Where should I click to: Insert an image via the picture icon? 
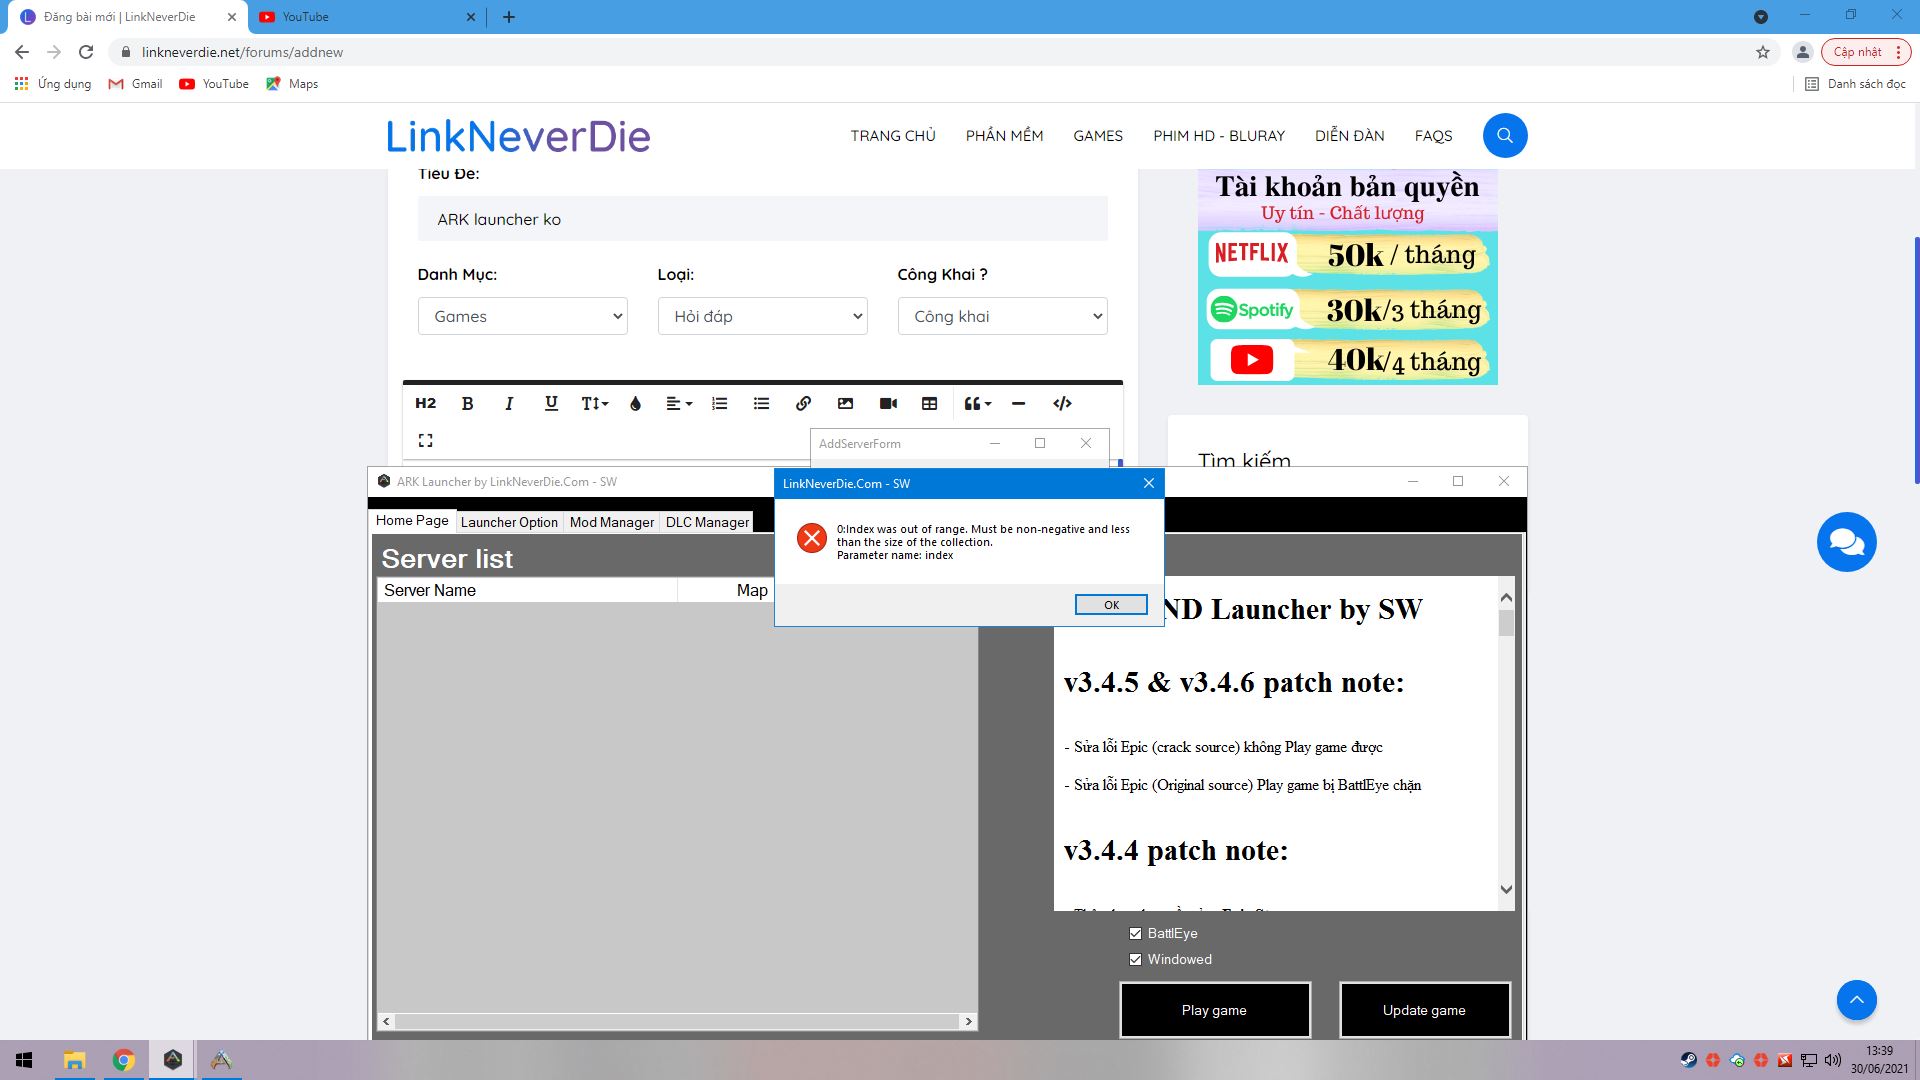pyautogui.click(x=845, y=404)
